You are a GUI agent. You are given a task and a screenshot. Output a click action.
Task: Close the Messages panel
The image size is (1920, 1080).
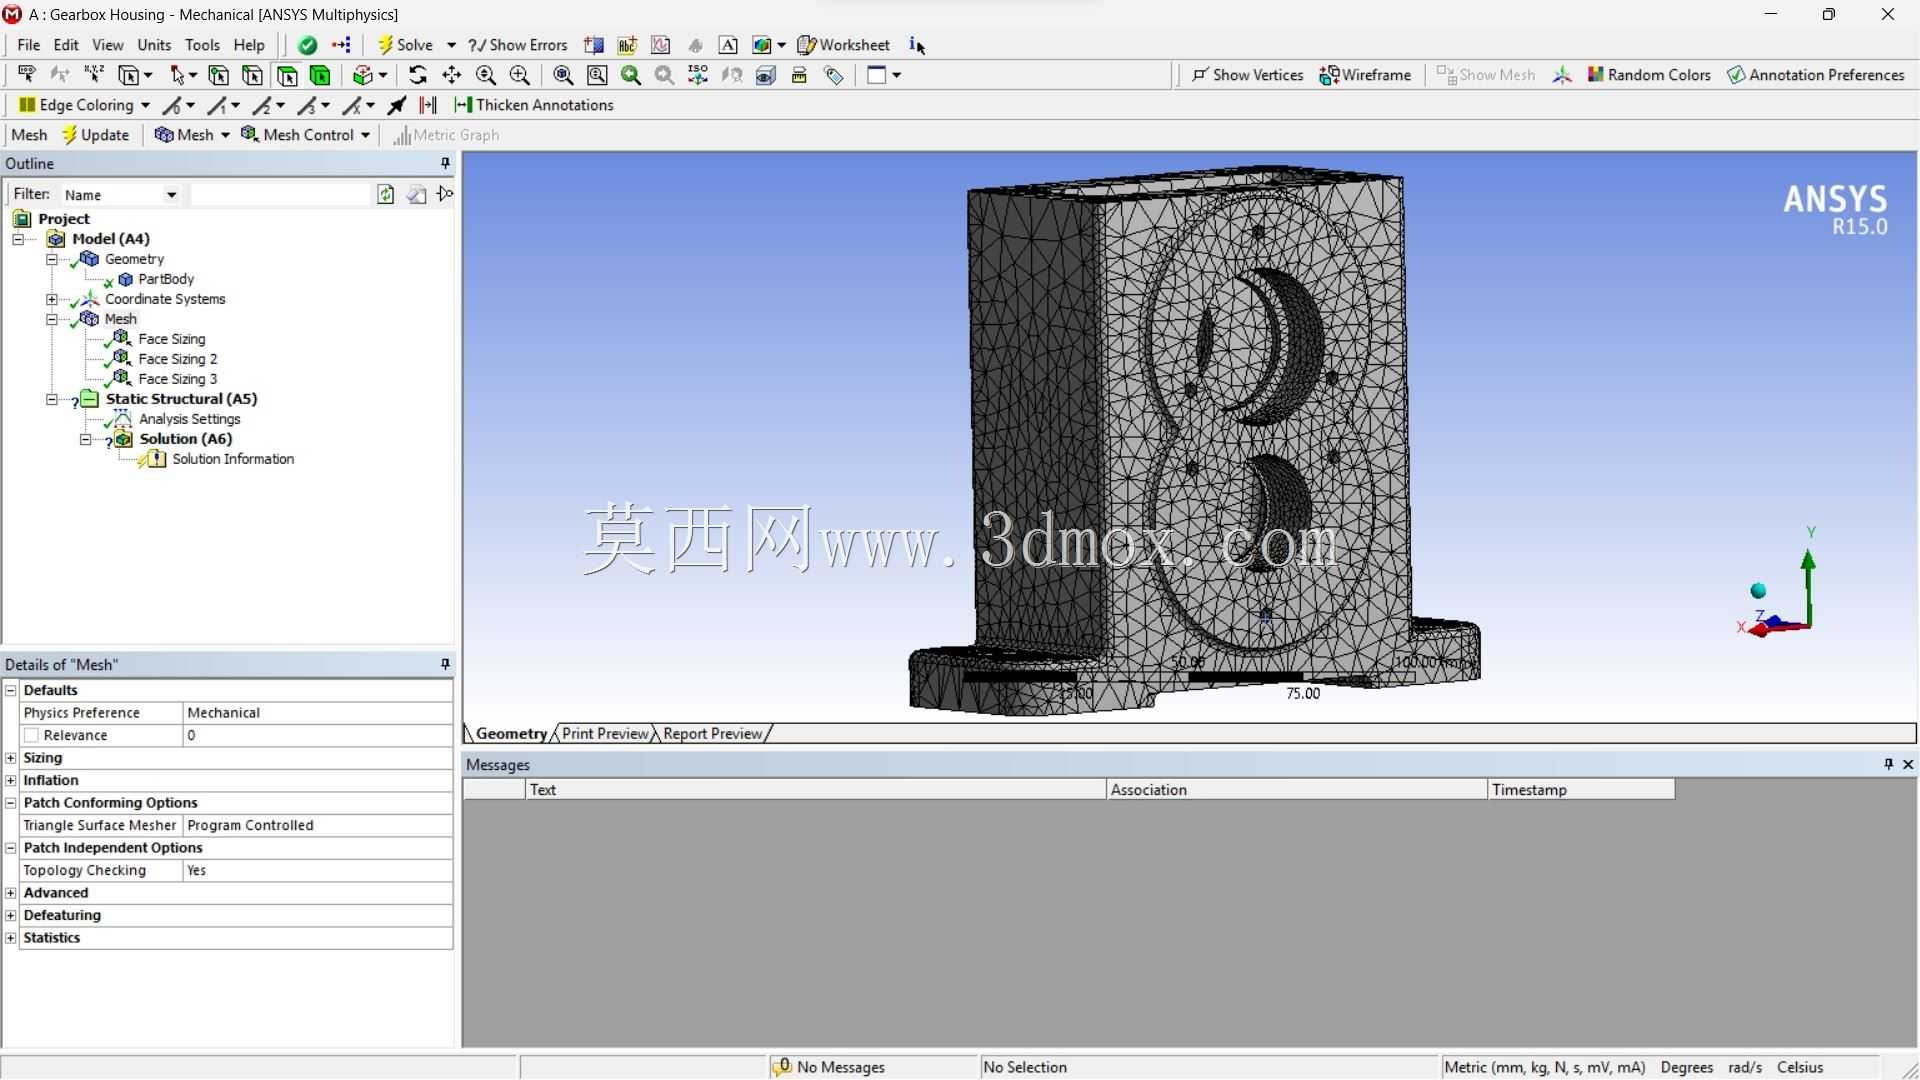click(x=1908, y=764)
